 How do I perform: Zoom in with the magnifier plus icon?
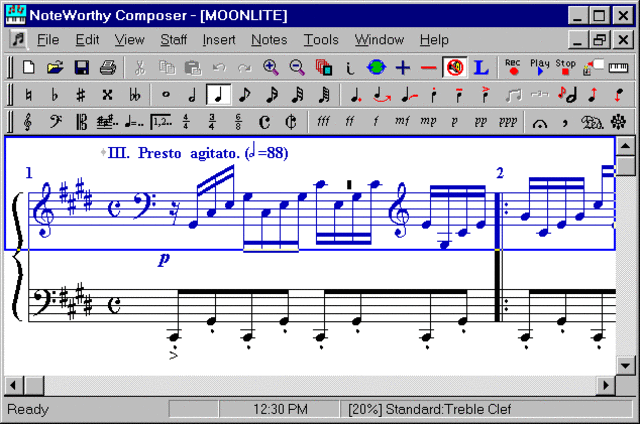(x=271, y=67)
